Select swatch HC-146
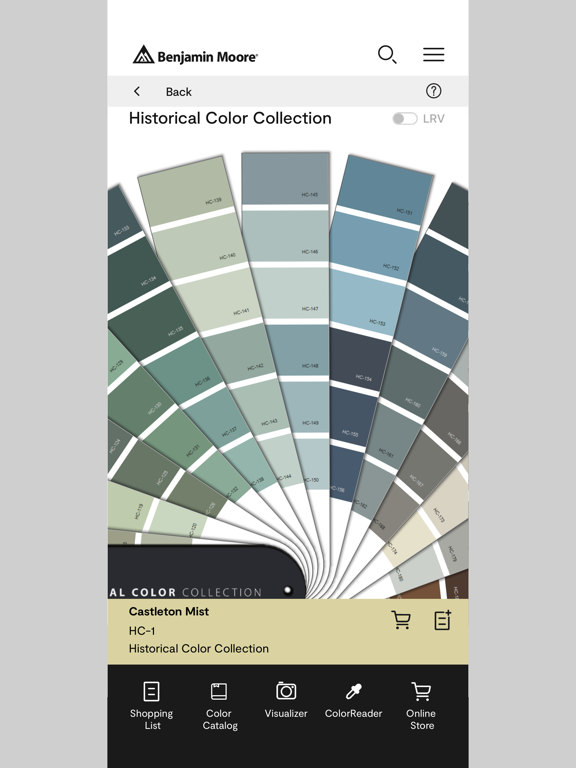This screenshot has width=576, height=768. pyautogui.click(x=288, y=236)
